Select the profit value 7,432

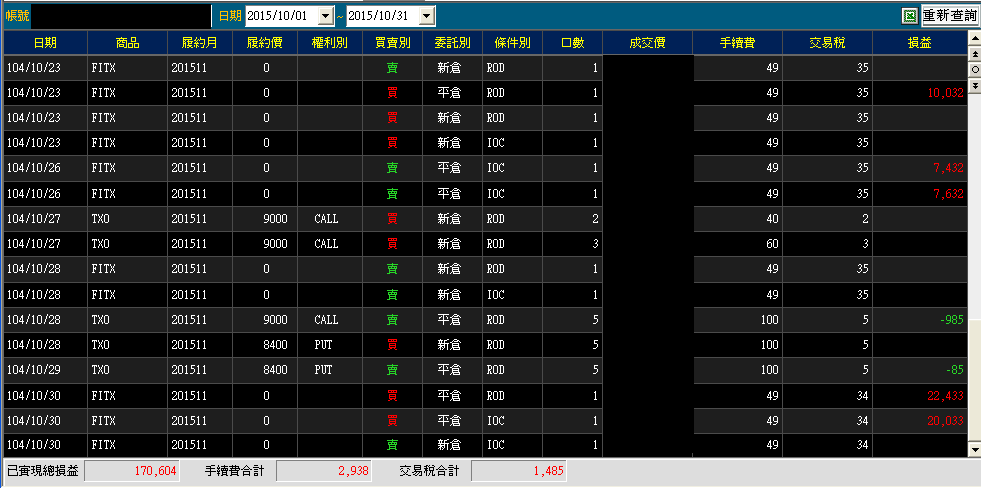(x=948, y=168)
